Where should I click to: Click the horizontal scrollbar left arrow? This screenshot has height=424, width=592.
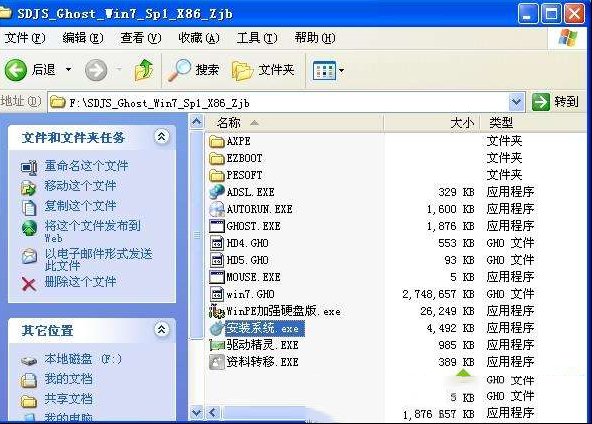[213, 412]
